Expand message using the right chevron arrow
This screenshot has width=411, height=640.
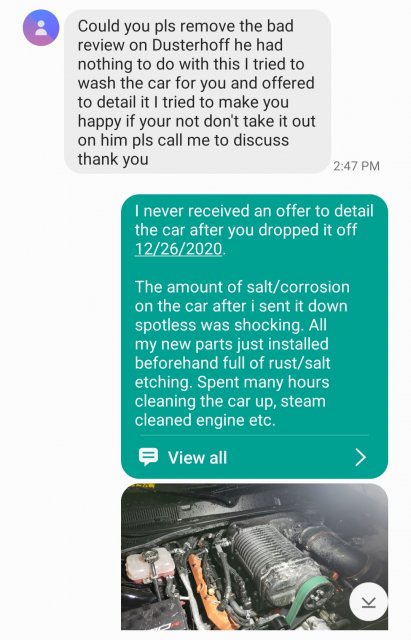point(360,457)
